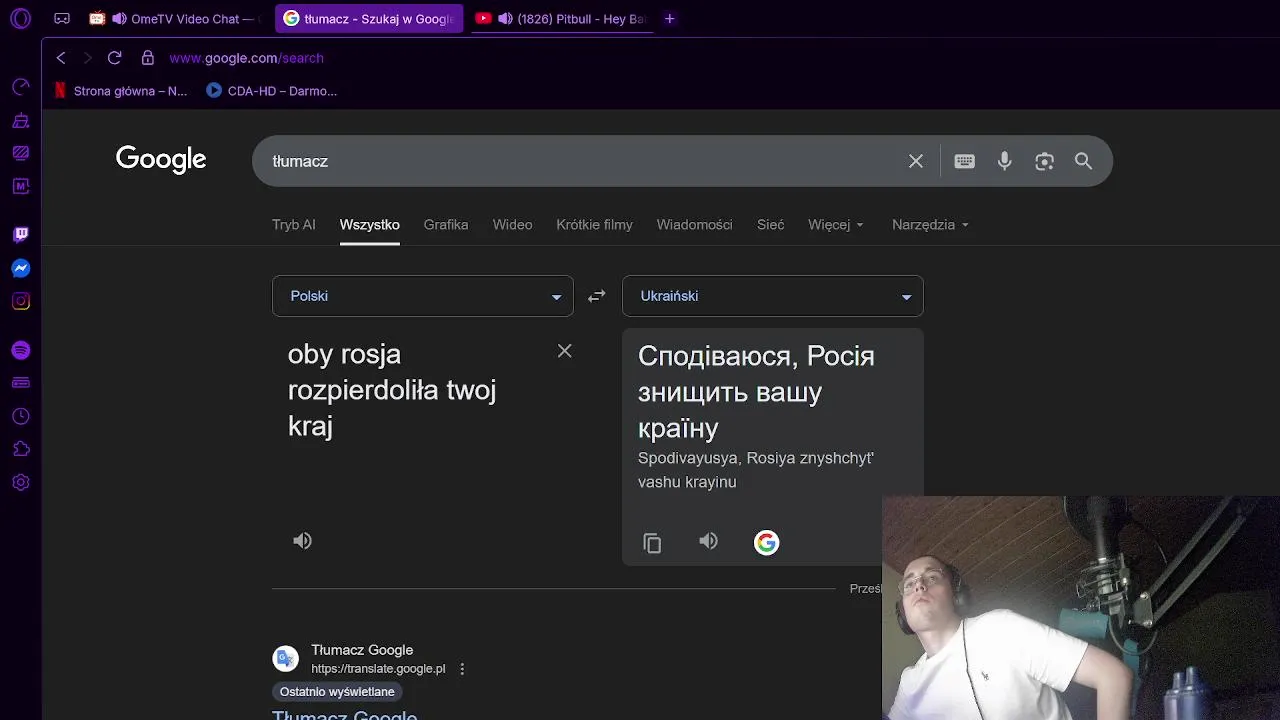
Task: Listen to the Polish source text
Action: 302,541
